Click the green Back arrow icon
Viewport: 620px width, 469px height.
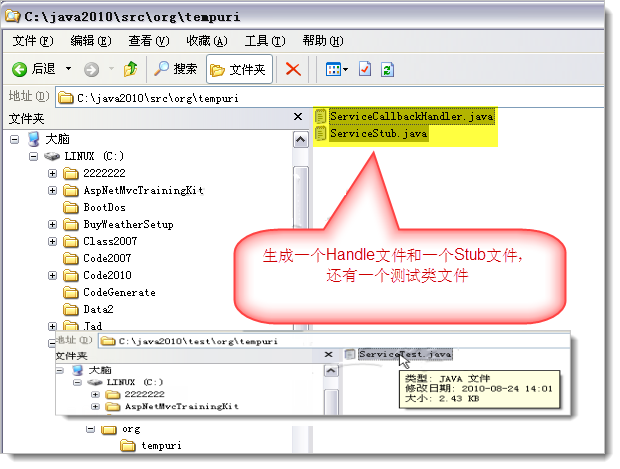(19, 69)
